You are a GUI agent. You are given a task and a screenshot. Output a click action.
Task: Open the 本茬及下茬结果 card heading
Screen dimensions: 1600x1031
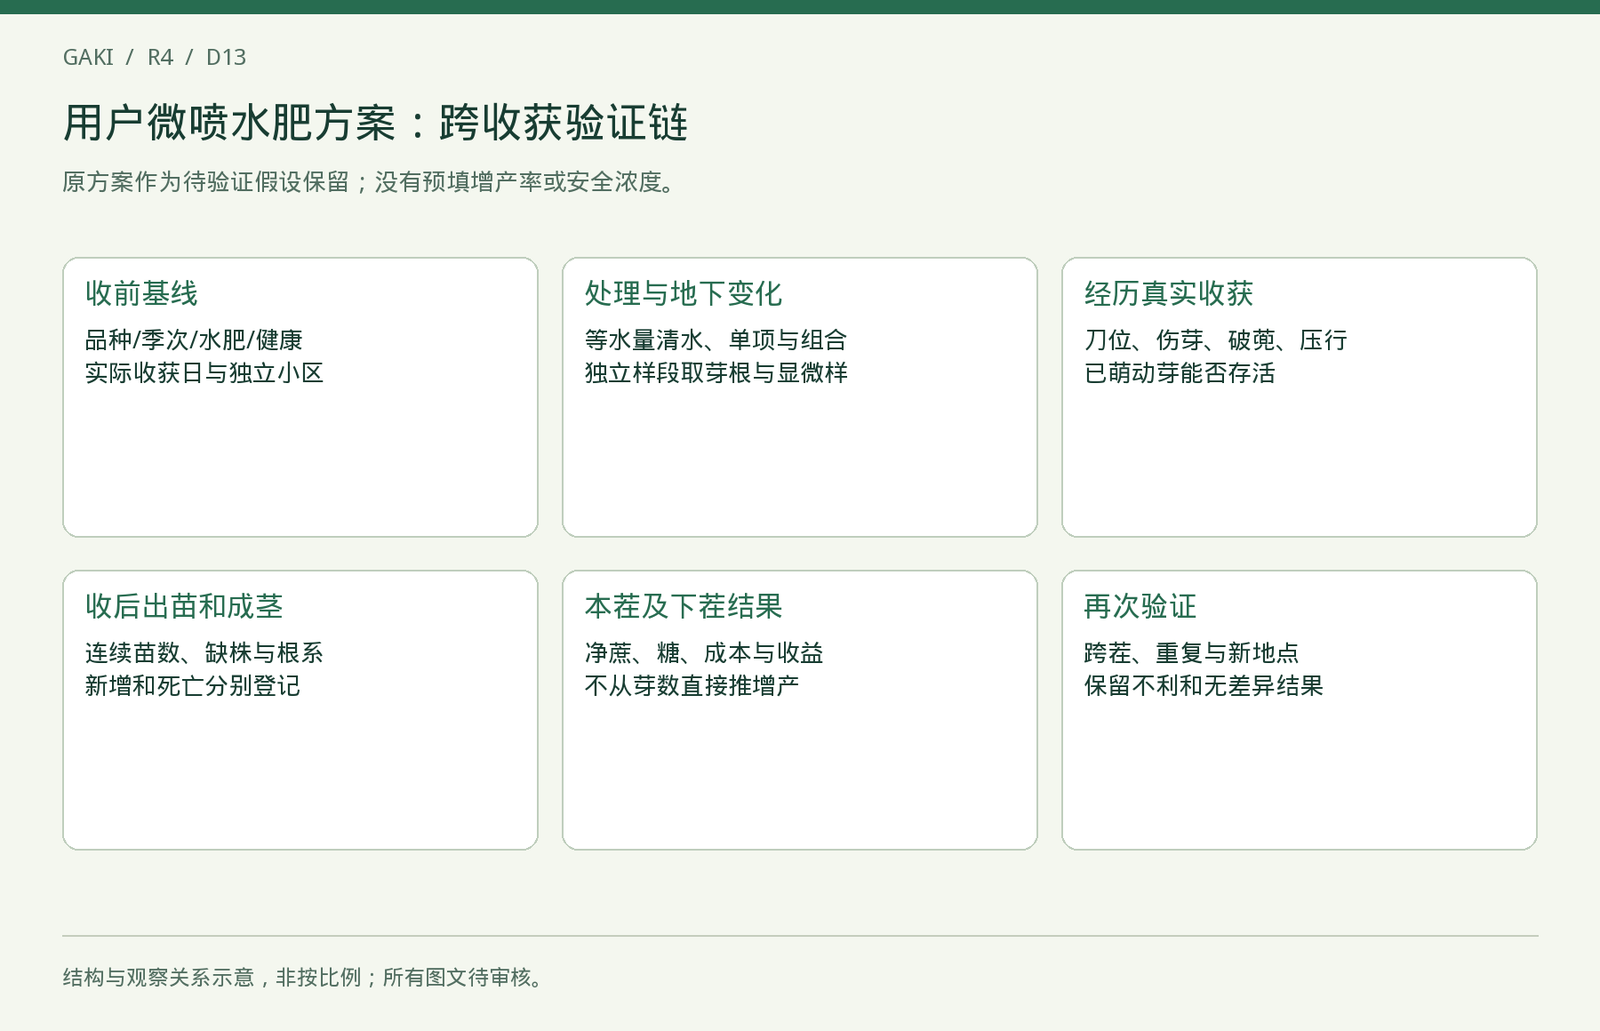pos(683,606)
